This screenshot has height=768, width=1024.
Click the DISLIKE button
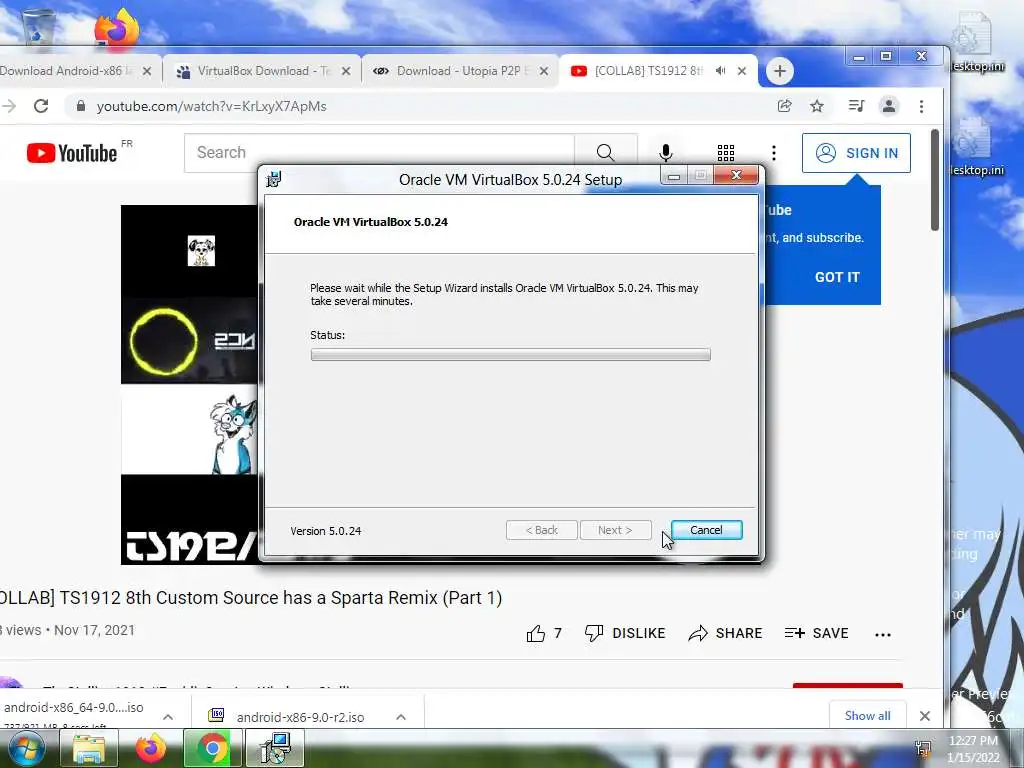[x=625, y=633]
